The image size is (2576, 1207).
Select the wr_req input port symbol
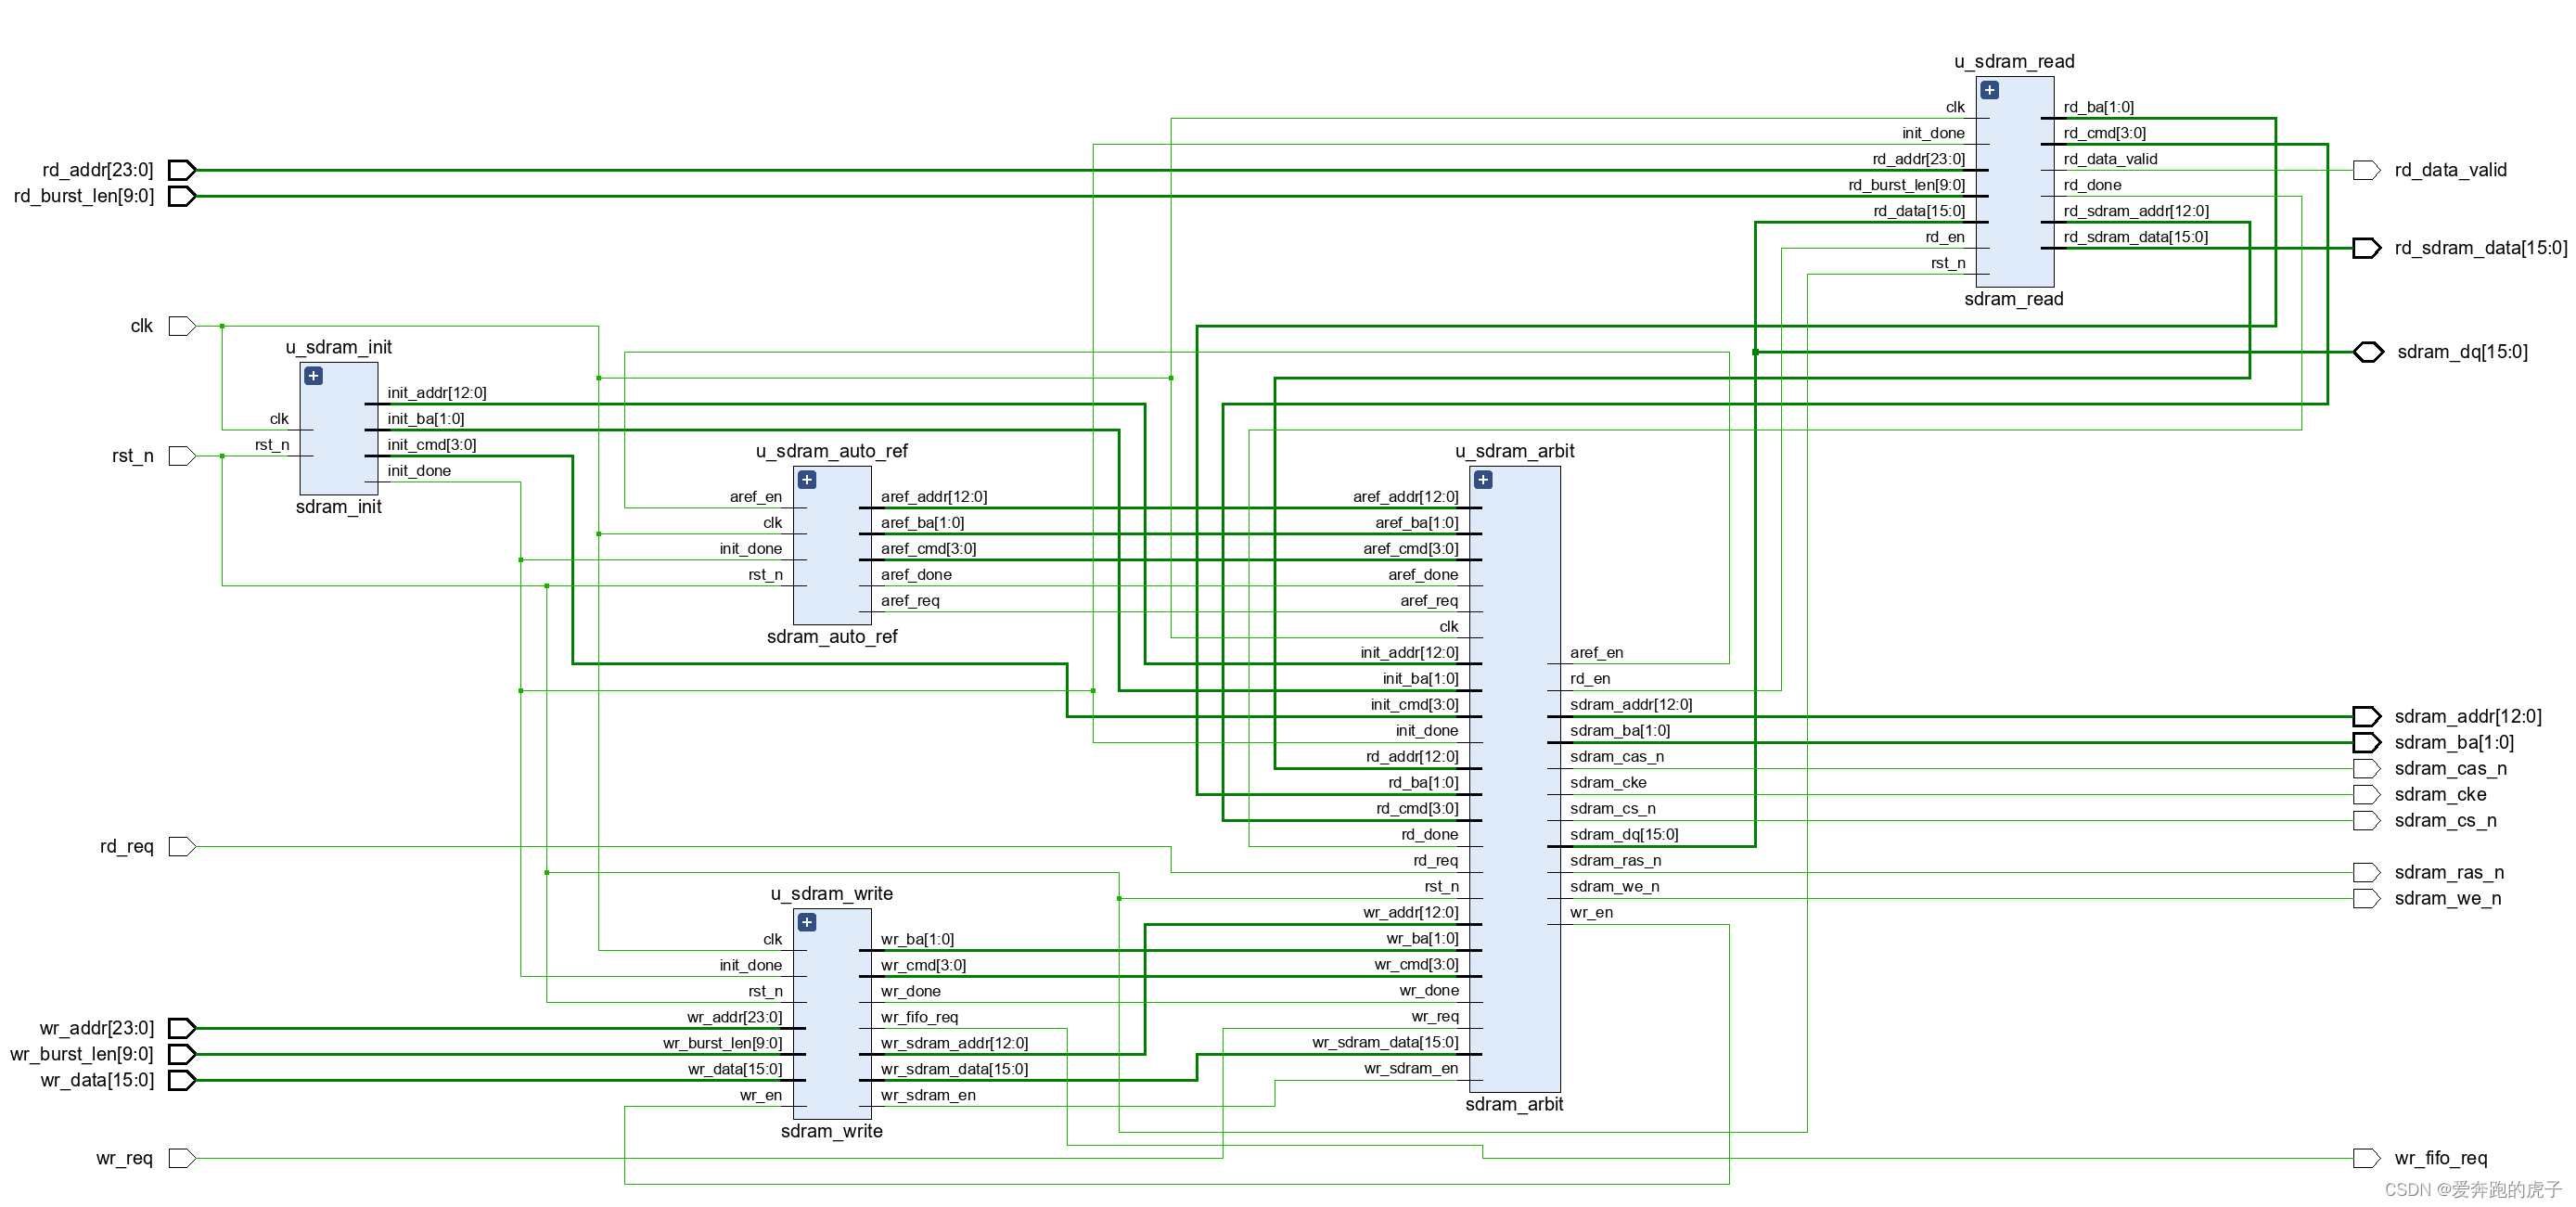click(x=182, y=1158)
